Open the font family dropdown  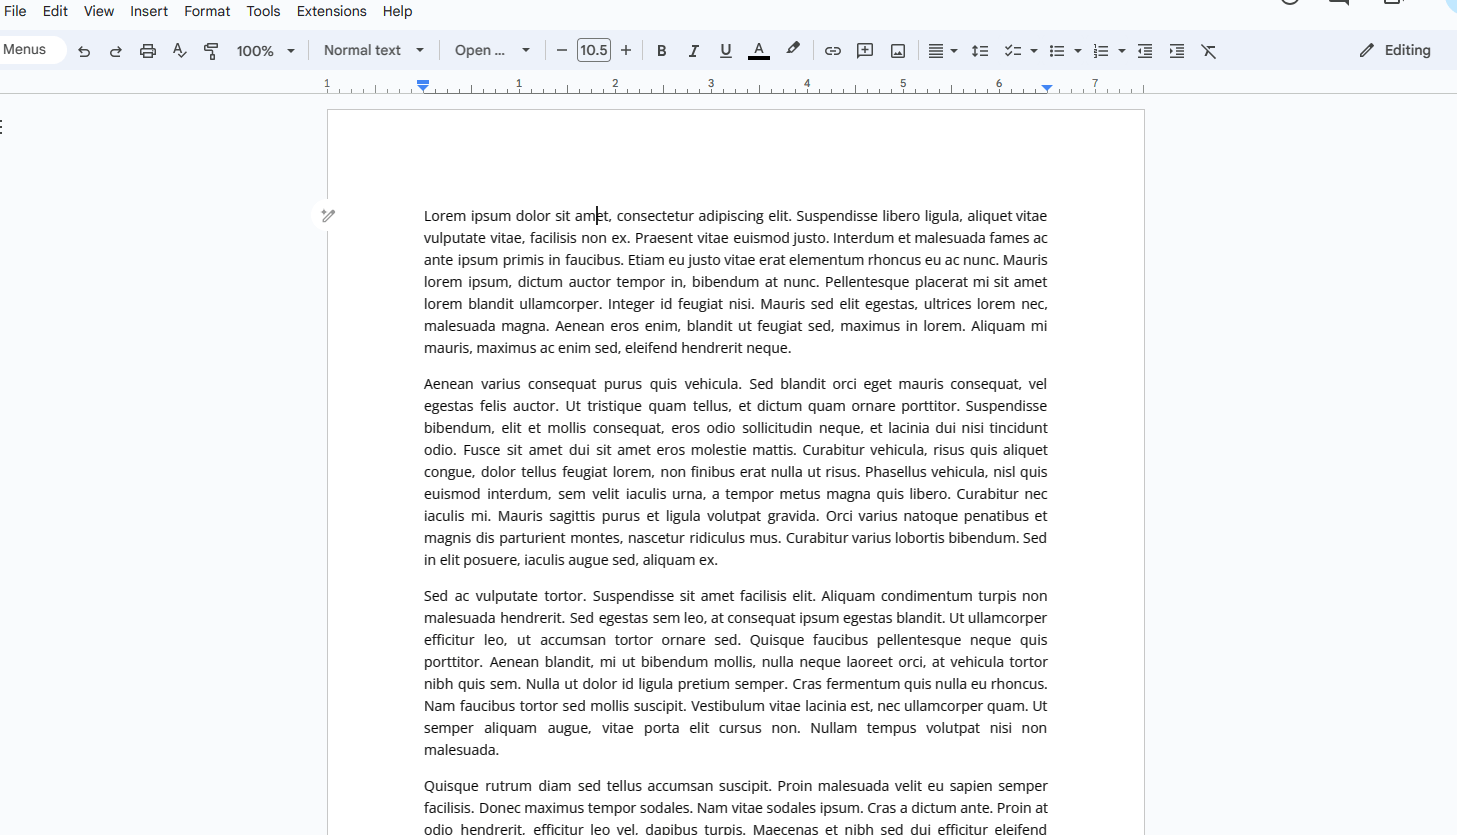tap(492, 50)
